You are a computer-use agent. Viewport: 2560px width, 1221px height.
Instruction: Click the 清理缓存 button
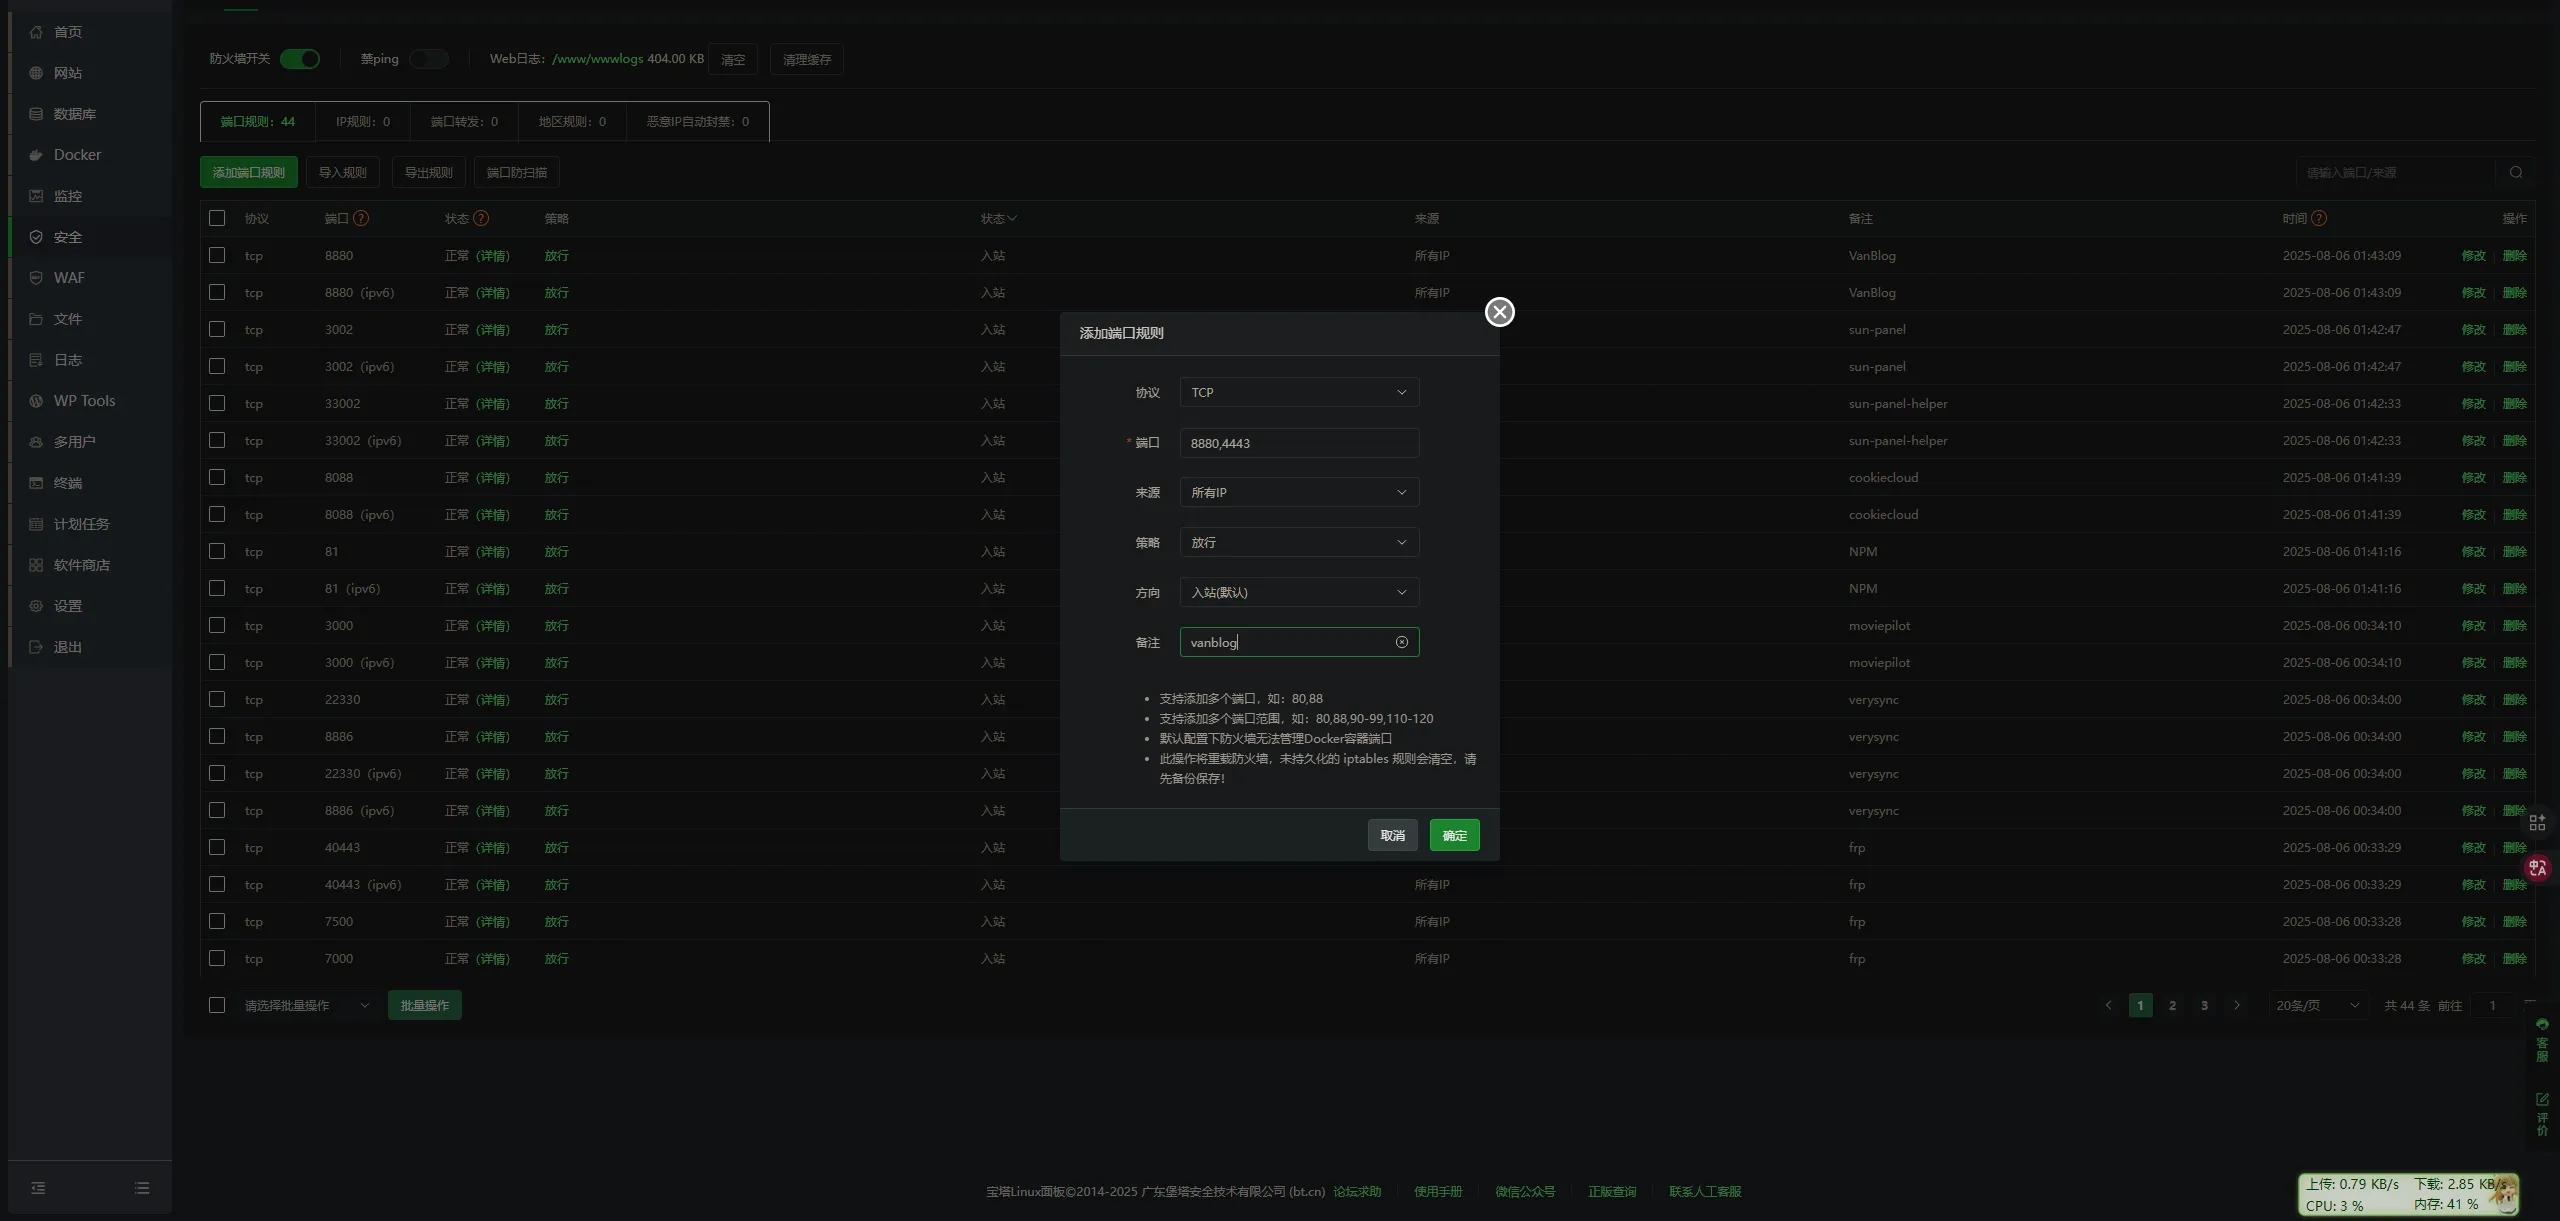point(807,59)
